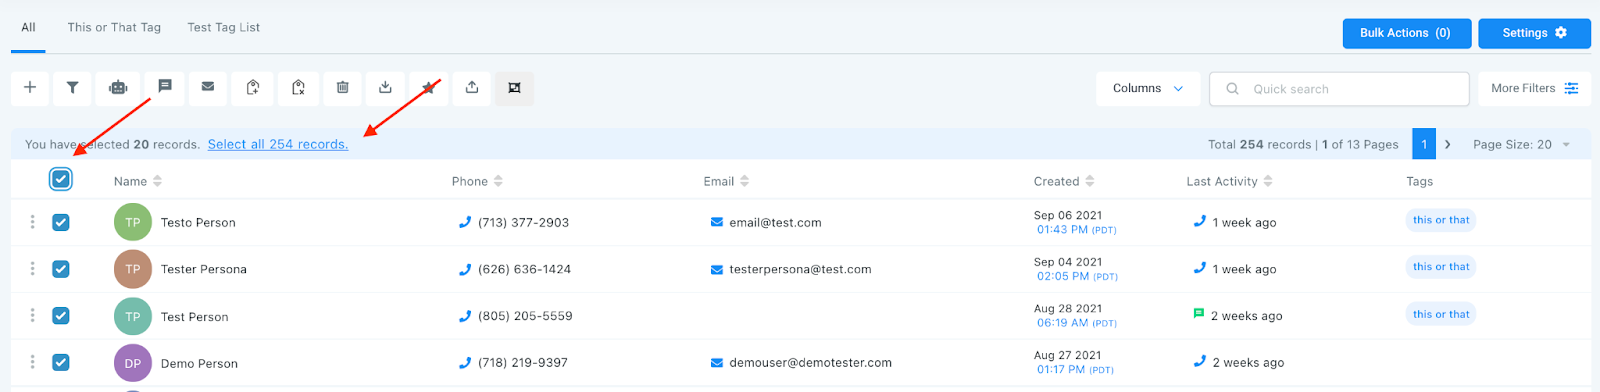Uncheck the Demo Person row checkbox
The width and height of the screenshot is (1600, 392).
click(x=61, y=362)
